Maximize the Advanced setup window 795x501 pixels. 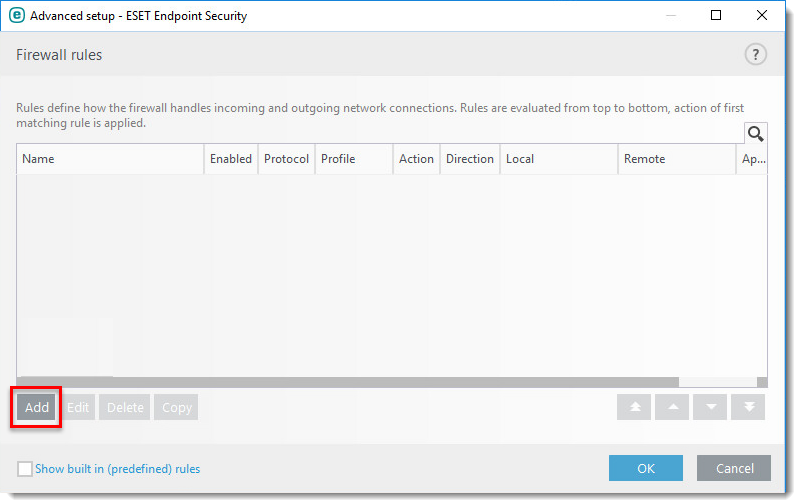click(716, 16)
